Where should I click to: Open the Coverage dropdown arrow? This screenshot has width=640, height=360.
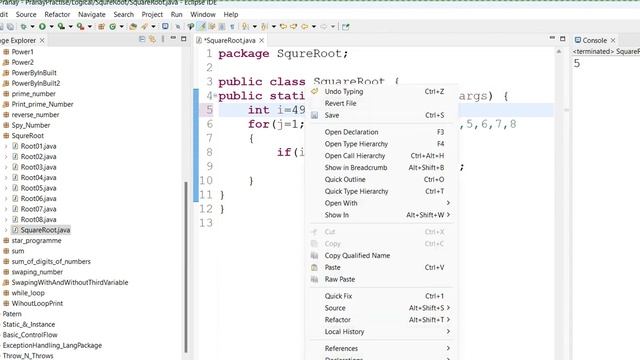(x=71, y=27)
